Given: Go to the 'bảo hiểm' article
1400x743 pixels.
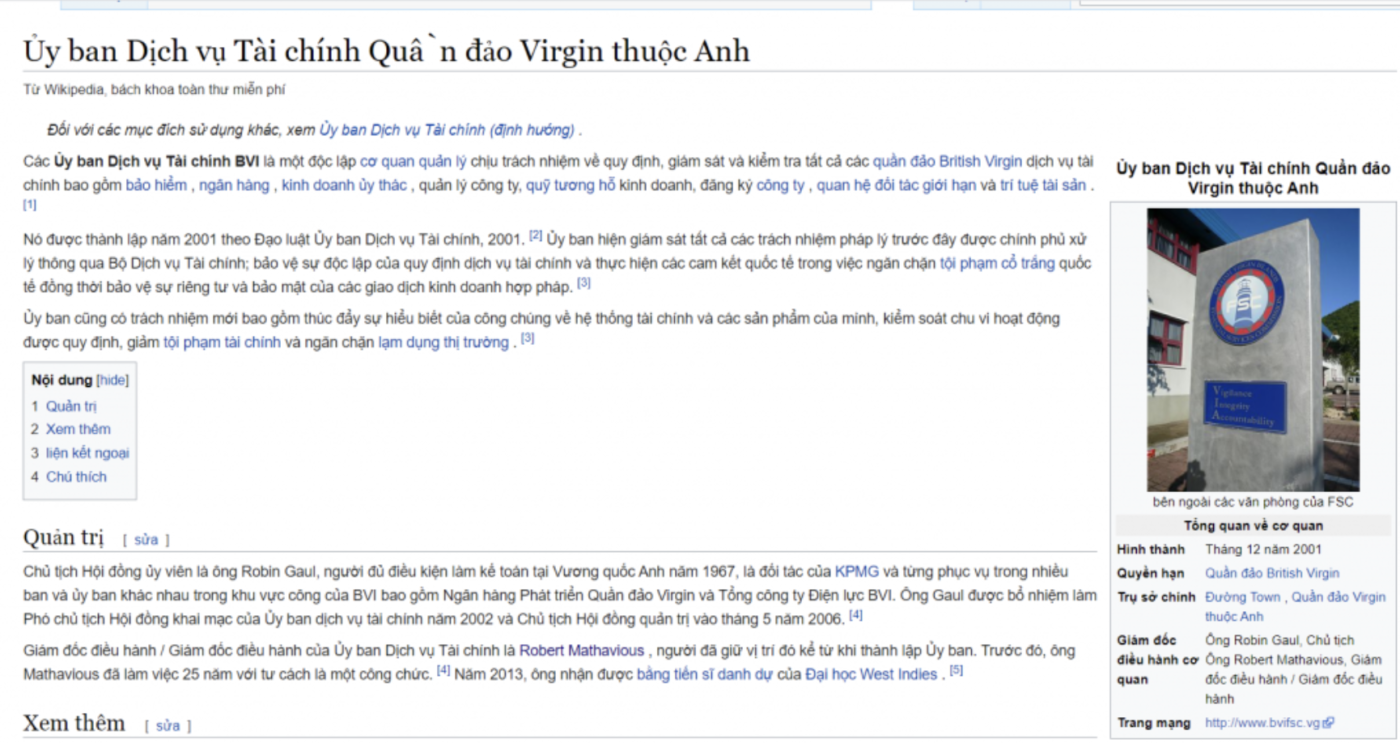Looking at the screenshot, I should click(156, 185).
